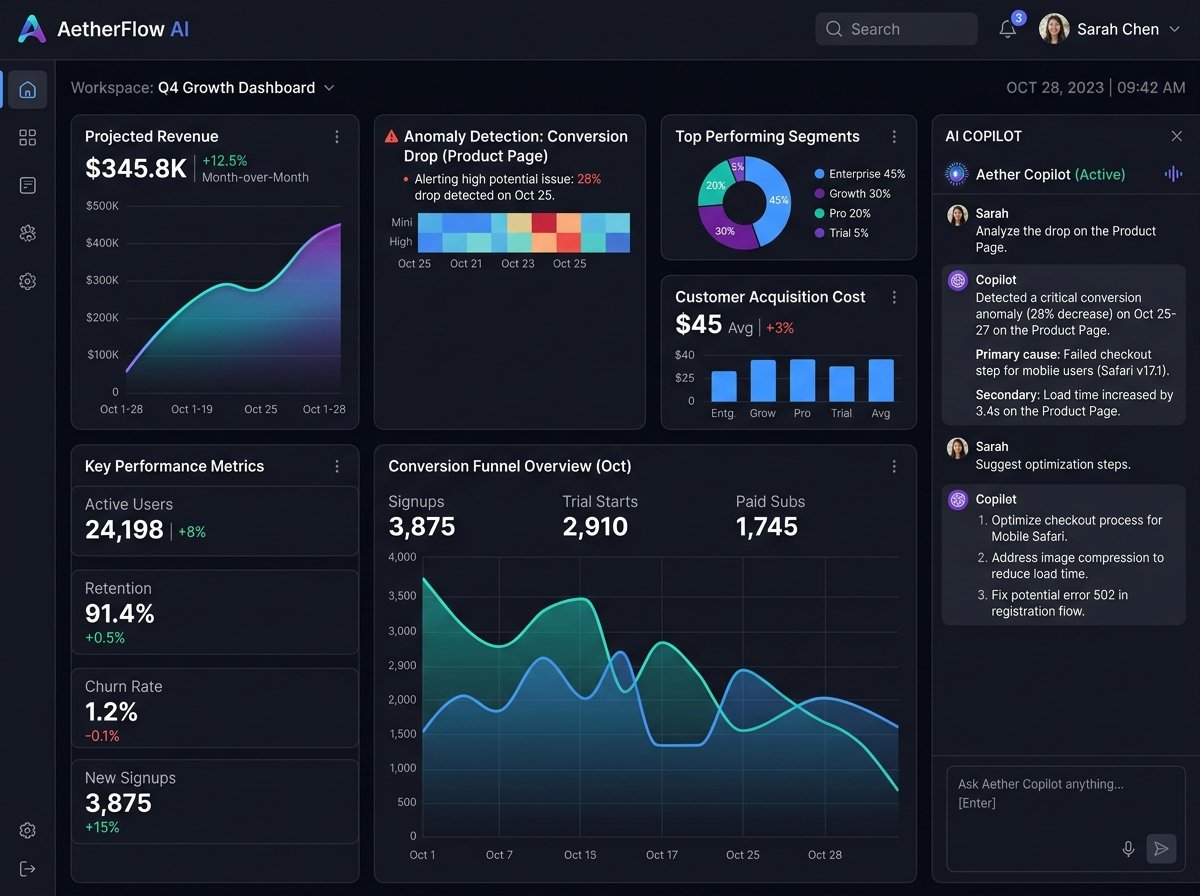This screenshot has height=896, width=1200.
Task: Open the AI brain sidebar icon
Action: tap(28, 233)
